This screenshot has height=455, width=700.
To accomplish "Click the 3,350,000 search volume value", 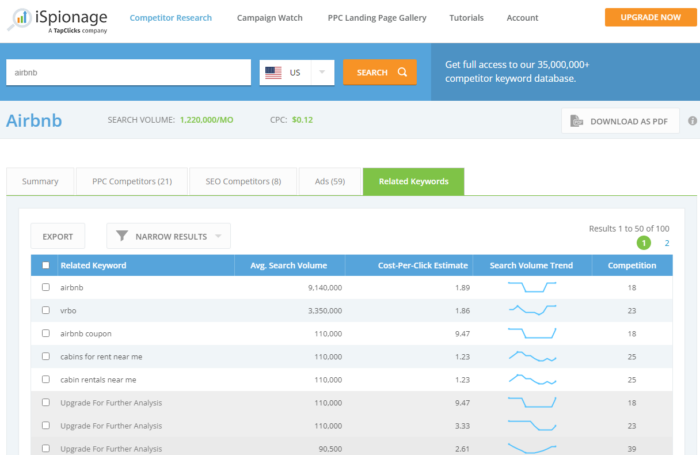I will pos(325,310).
